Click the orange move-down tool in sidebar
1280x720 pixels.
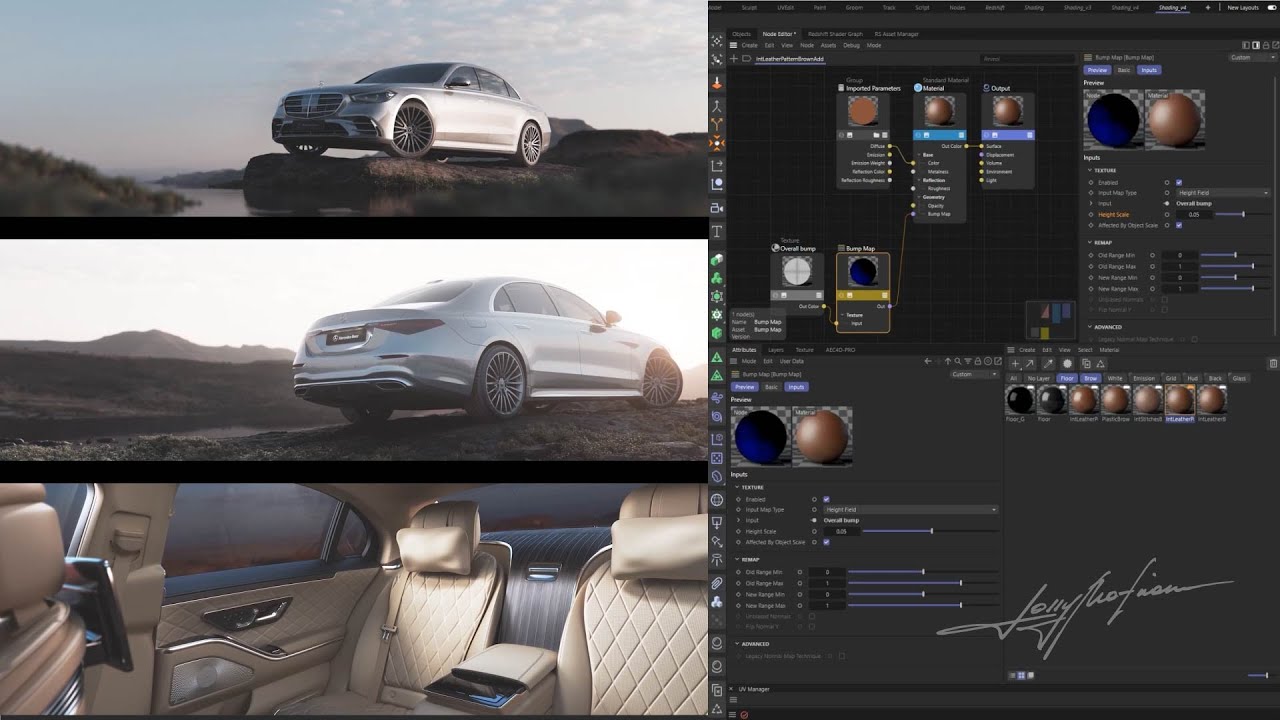[717, 83]
